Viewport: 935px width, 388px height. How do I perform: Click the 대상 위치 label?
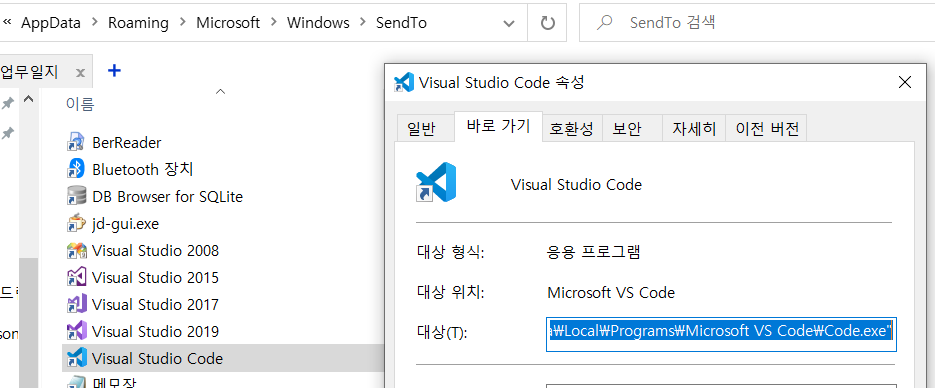(450, 293)
